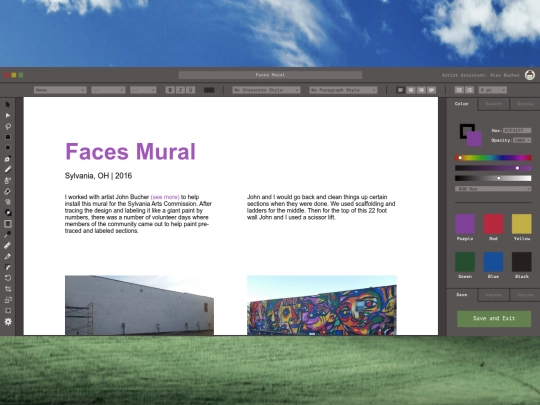Switch to the Swatch tab
540x405 pixels.
coord(494,104)
